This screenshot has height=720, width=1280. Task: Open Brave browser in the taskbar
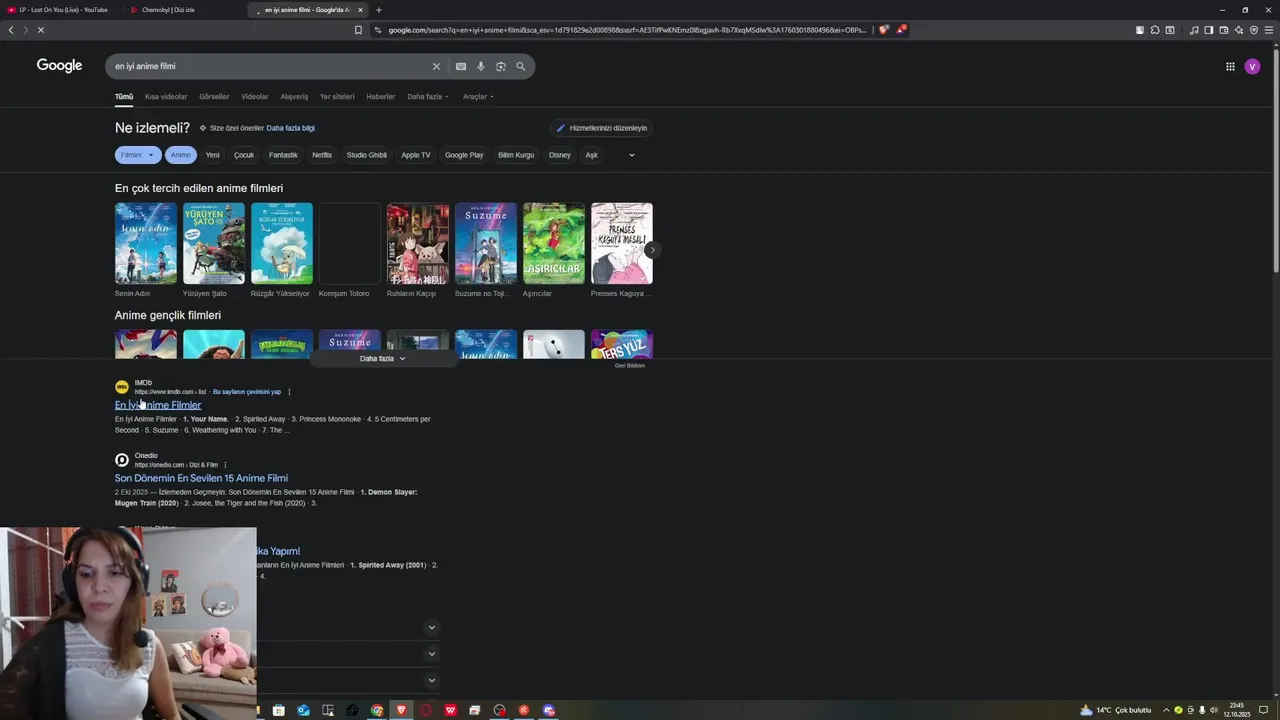coord(401,710)
